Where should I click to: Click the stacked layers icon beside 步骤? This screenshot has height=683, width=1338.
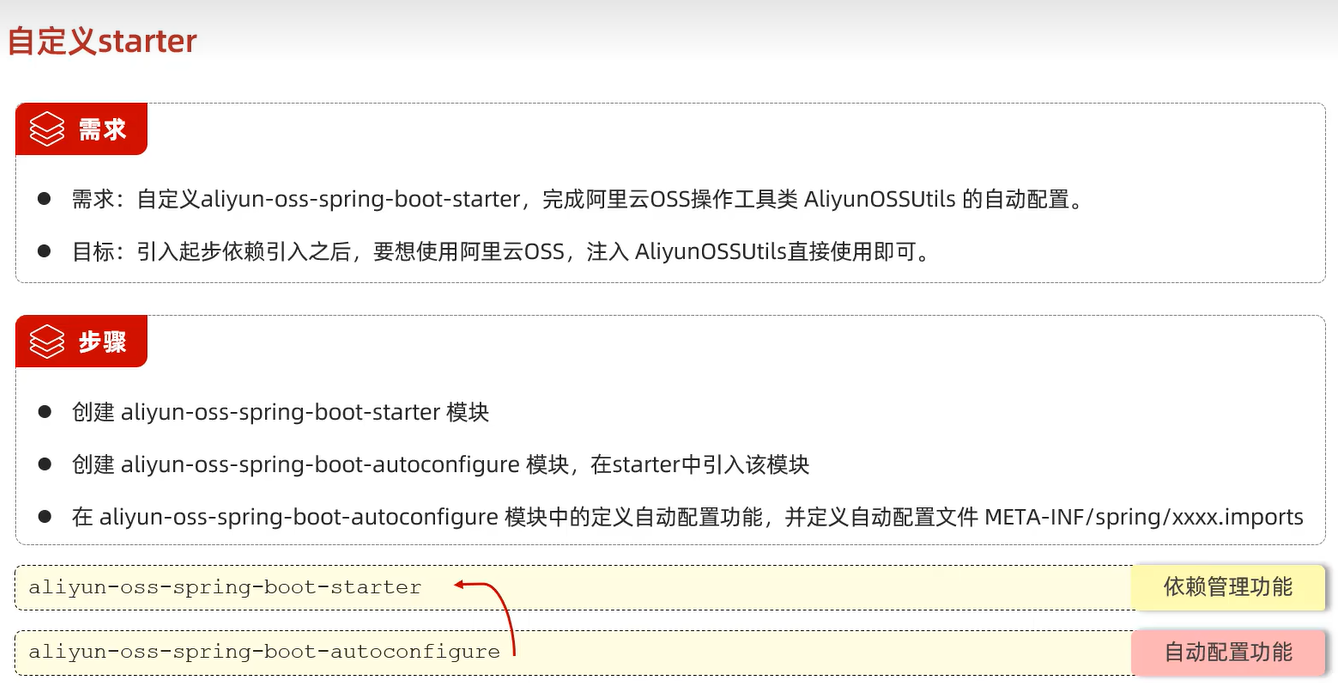(x=46, y=341)
